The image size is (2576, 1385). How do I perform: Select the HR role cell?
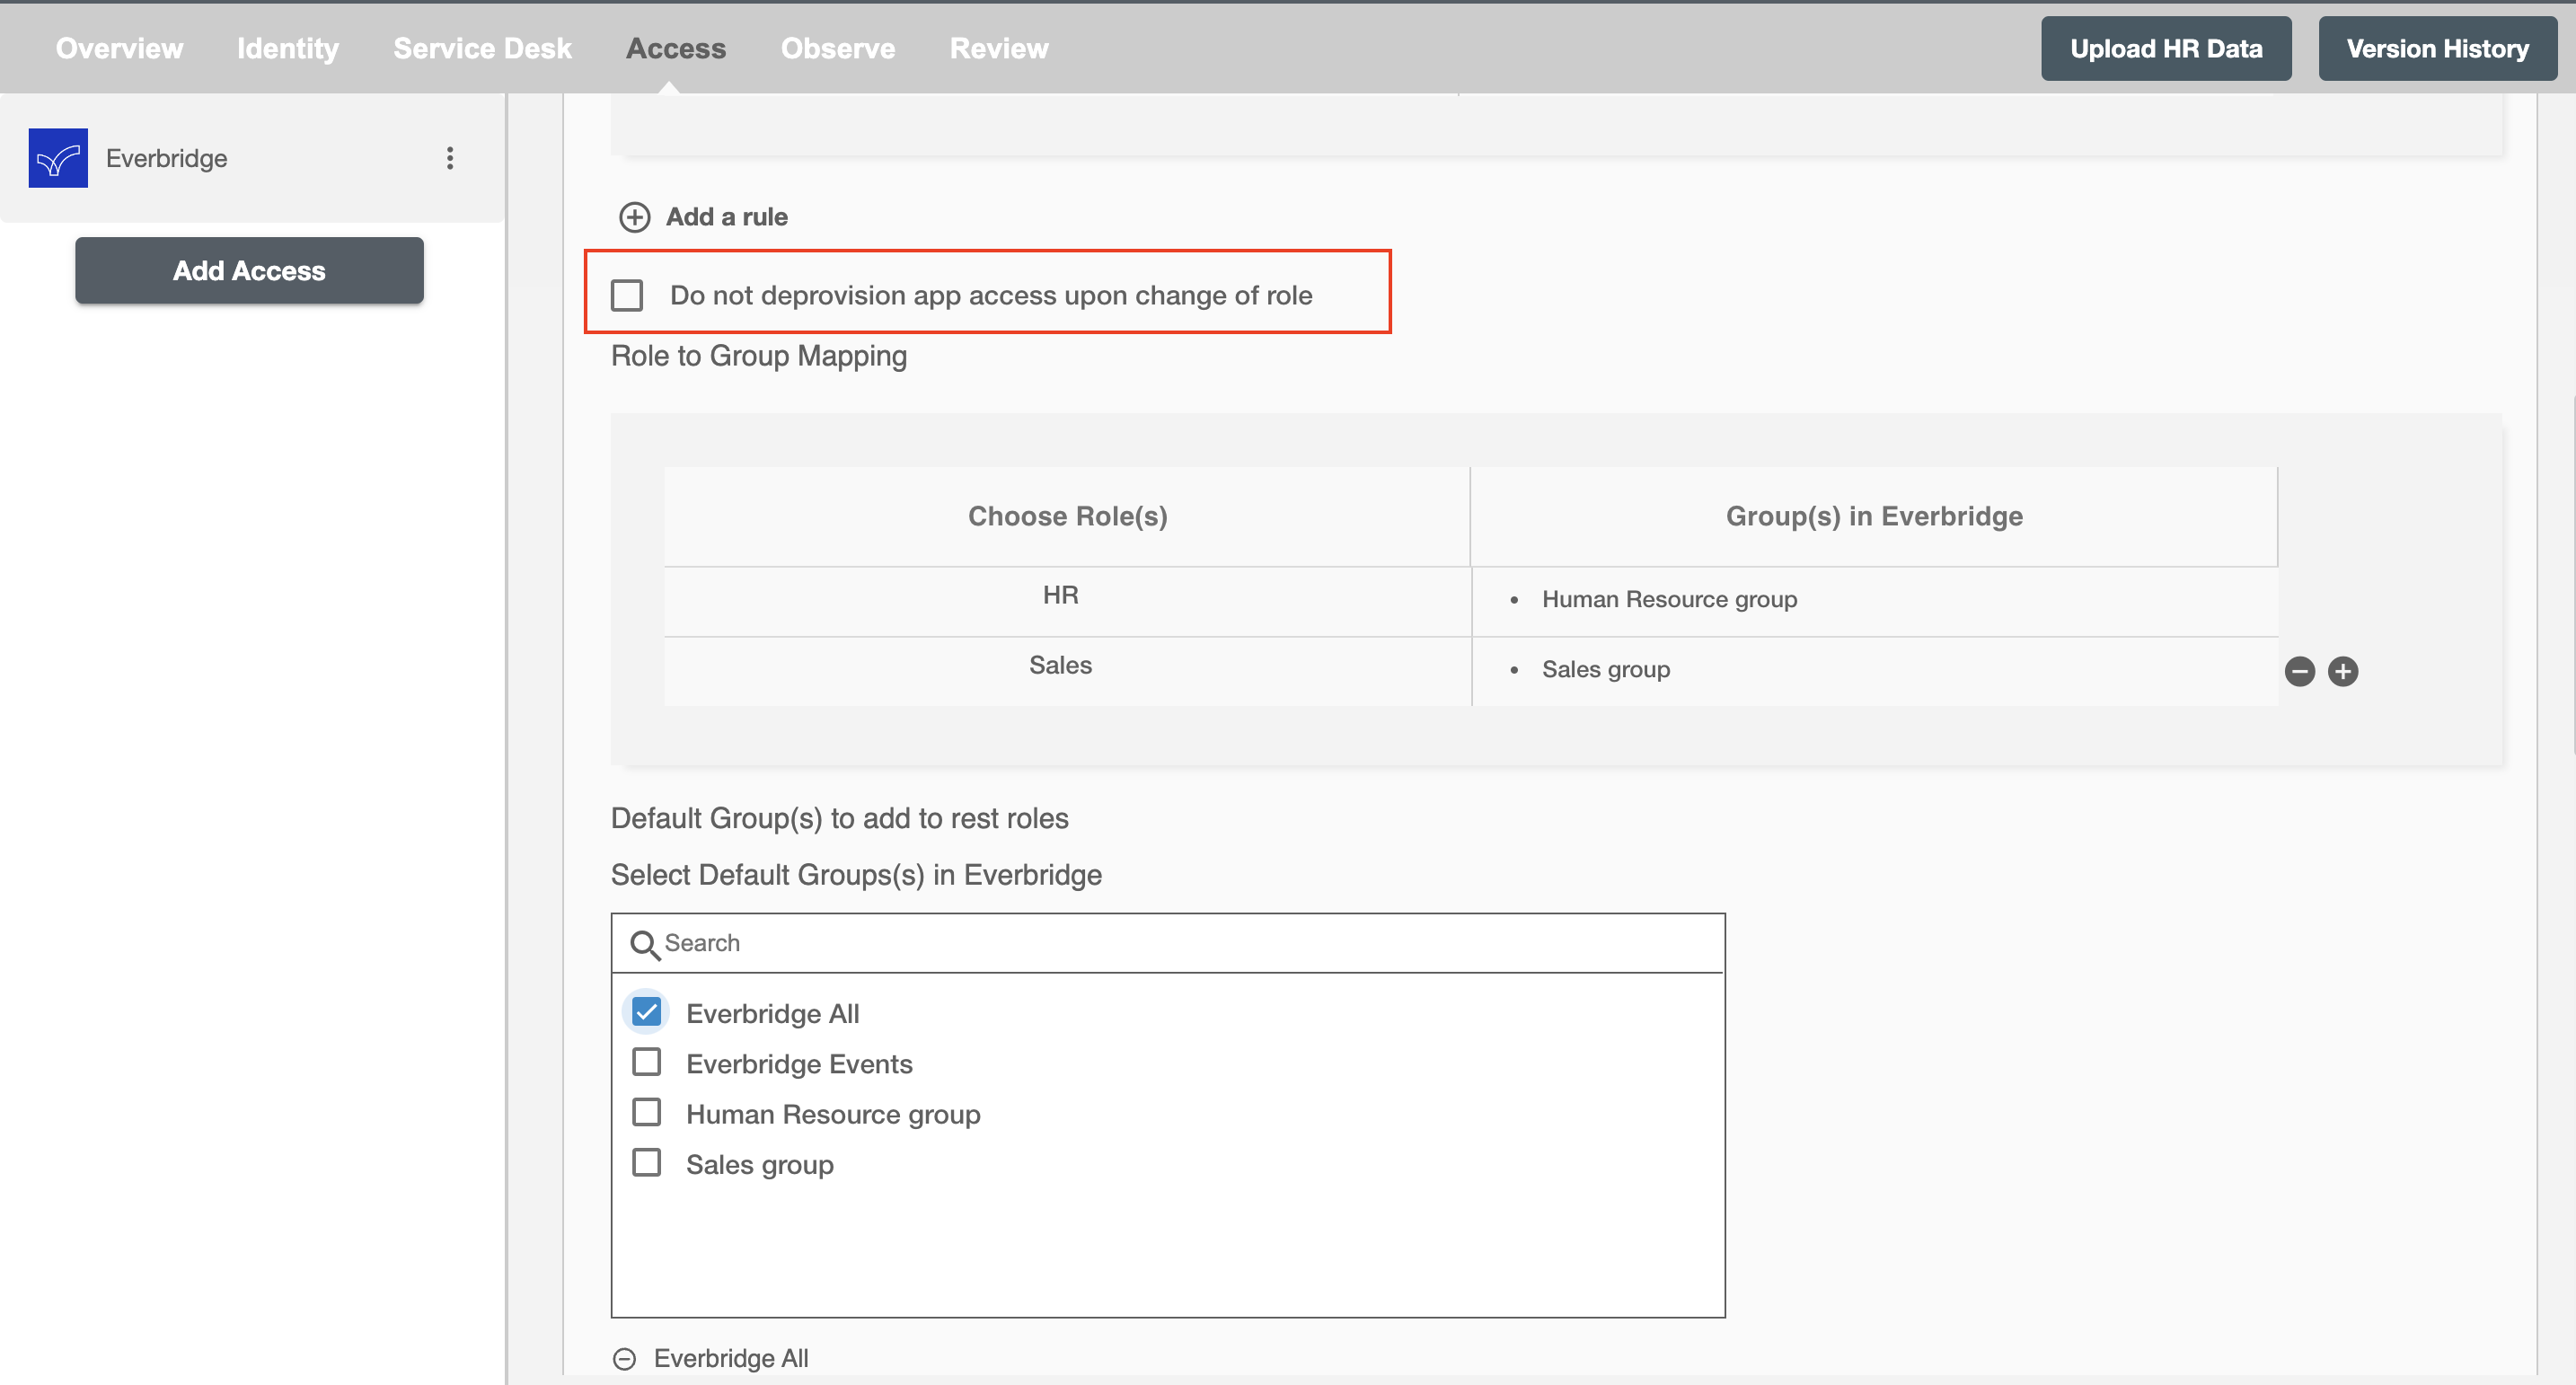point(1067,602)
